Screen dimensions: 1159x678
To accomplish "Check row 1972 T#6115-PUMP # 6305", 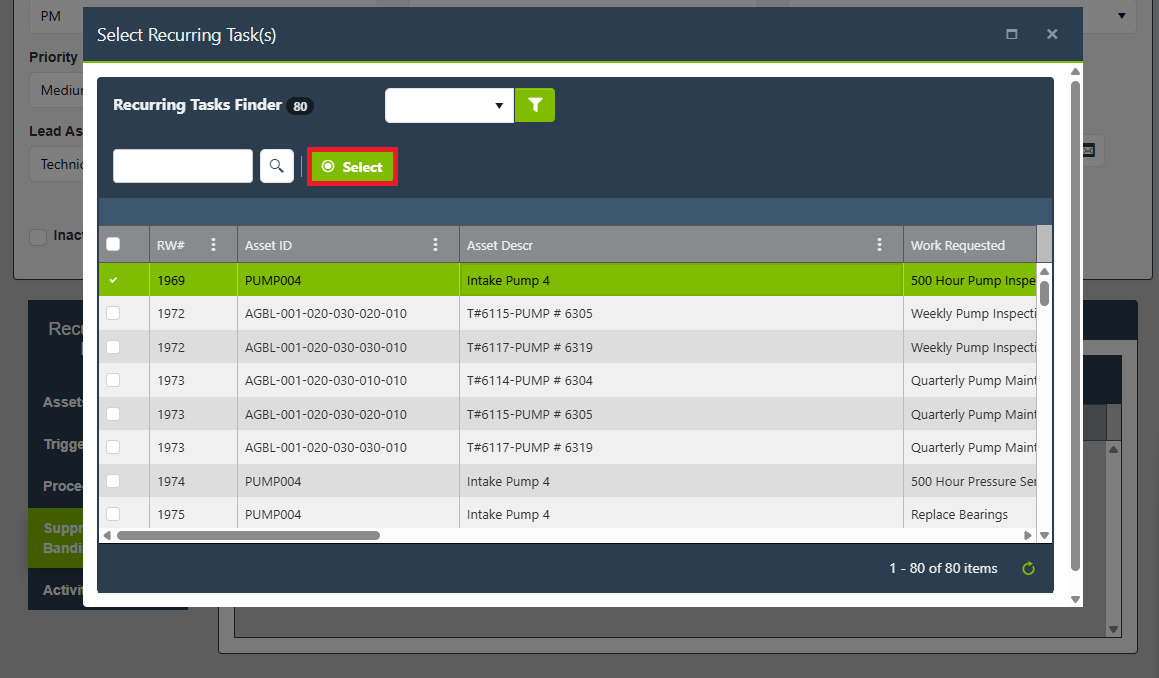I will click(113, 313).
